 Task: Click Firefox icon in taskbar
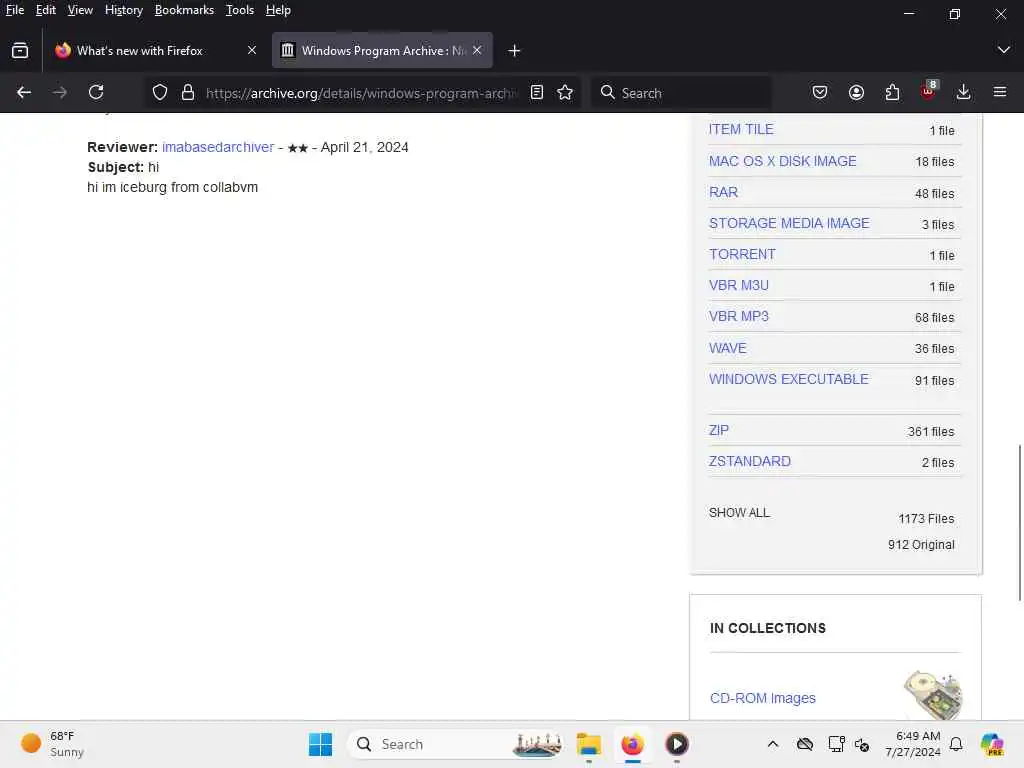[x=632, y=744]
